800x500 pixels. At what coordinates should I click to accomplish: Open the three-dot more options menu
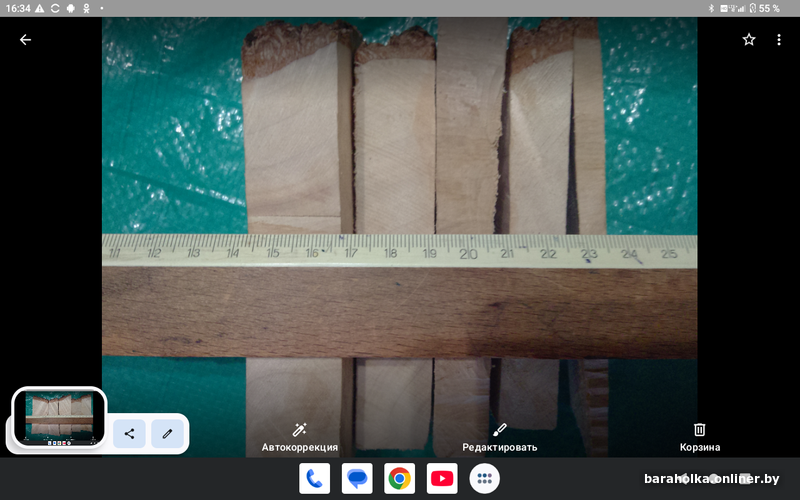point(779,40)
